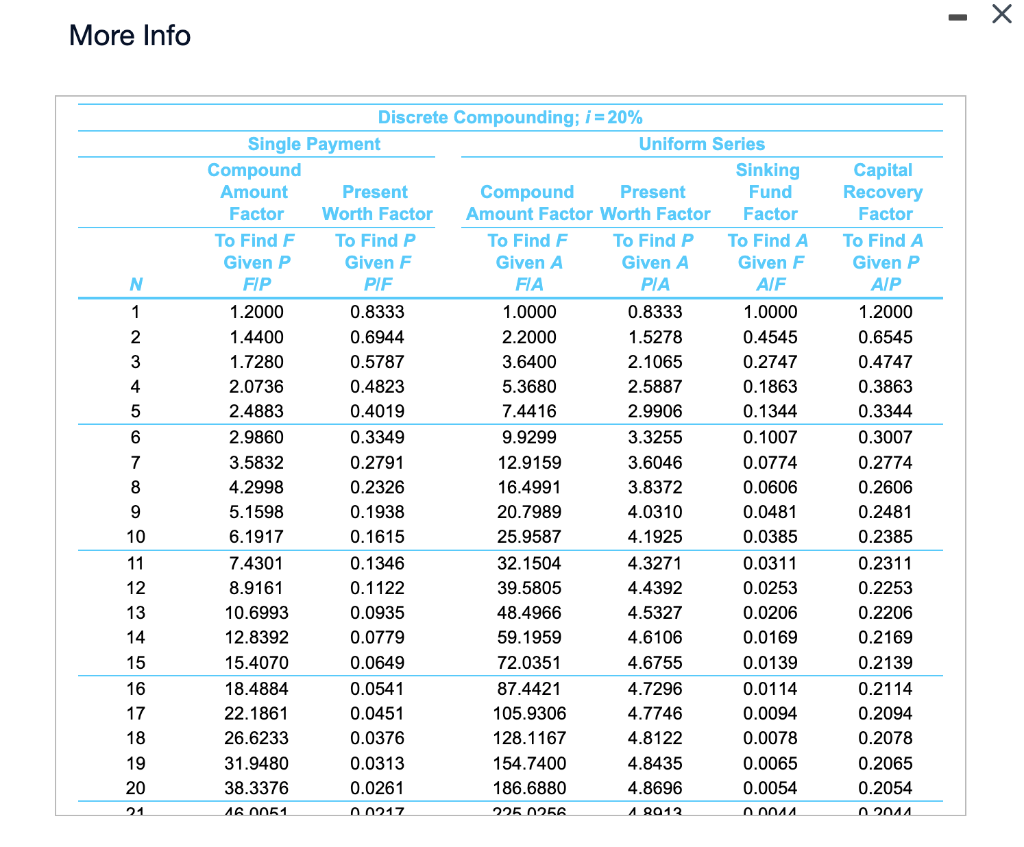Select the P/F column header

pos(377,285)
